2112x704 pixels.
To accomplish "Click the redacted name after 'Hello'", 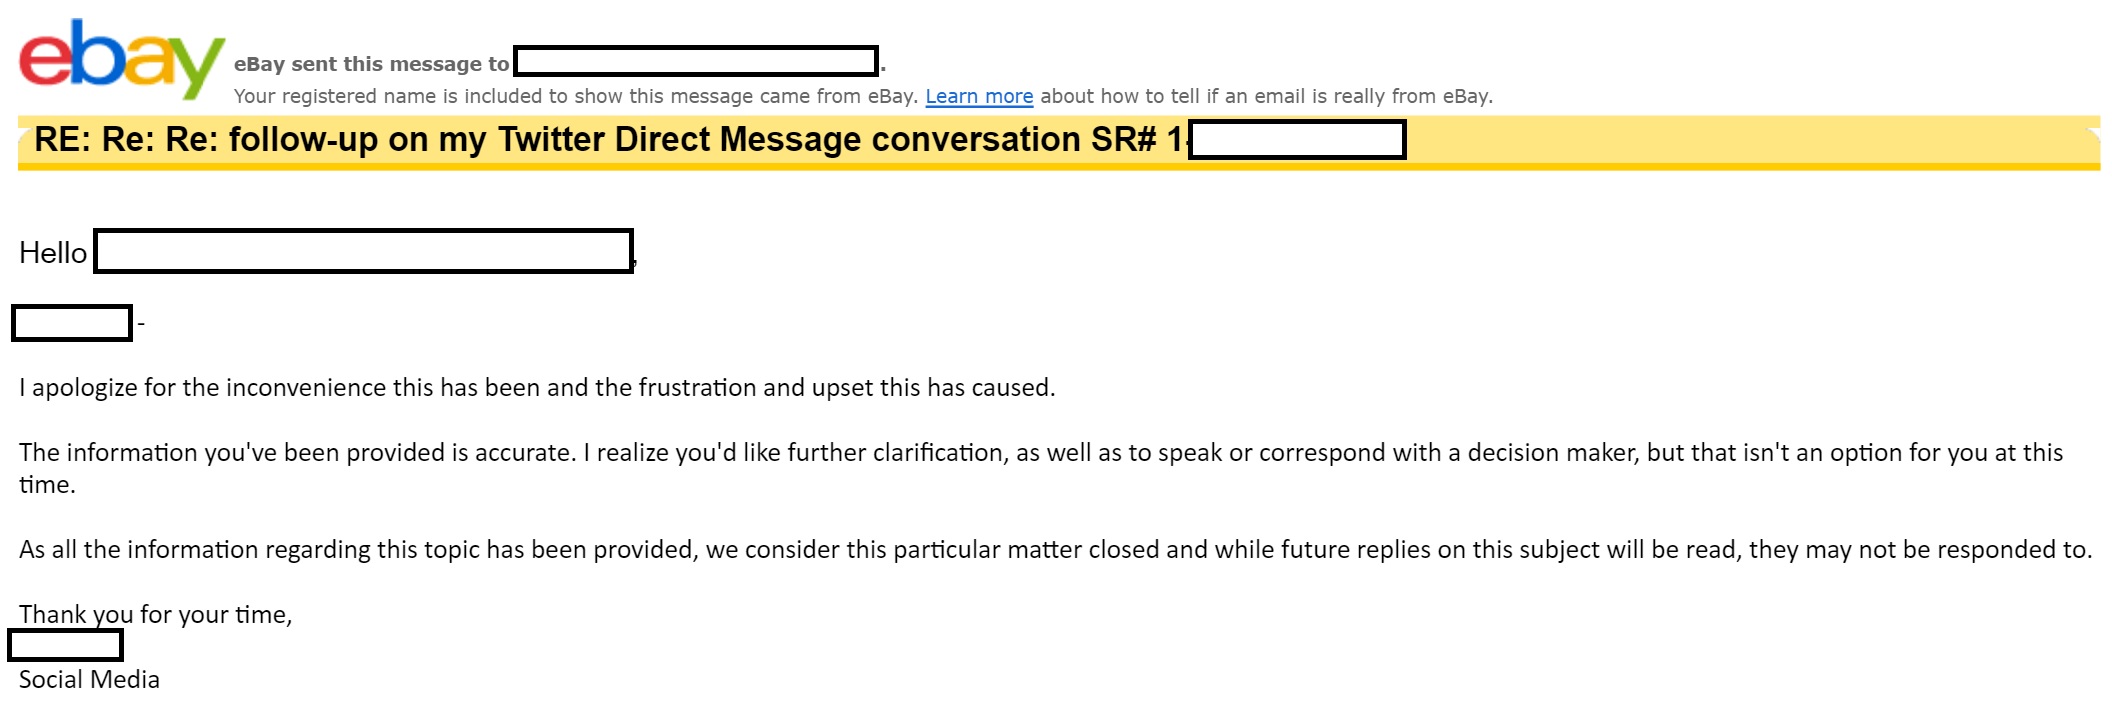I will pos(363,251).
